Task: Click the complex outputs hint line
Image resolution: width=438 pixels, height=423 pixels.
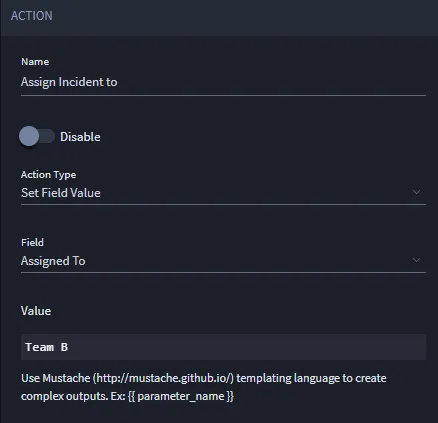Action: (127, 396)
